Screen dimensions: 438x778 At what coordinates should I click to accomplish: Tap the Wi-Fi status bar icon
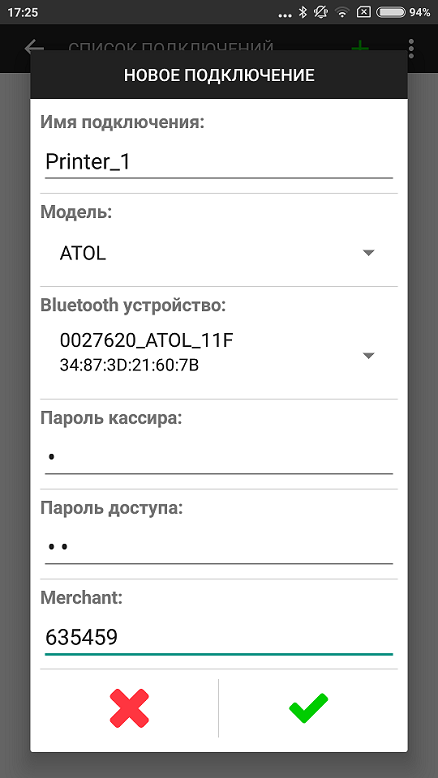pyautogui.click(x=342, y=12)
